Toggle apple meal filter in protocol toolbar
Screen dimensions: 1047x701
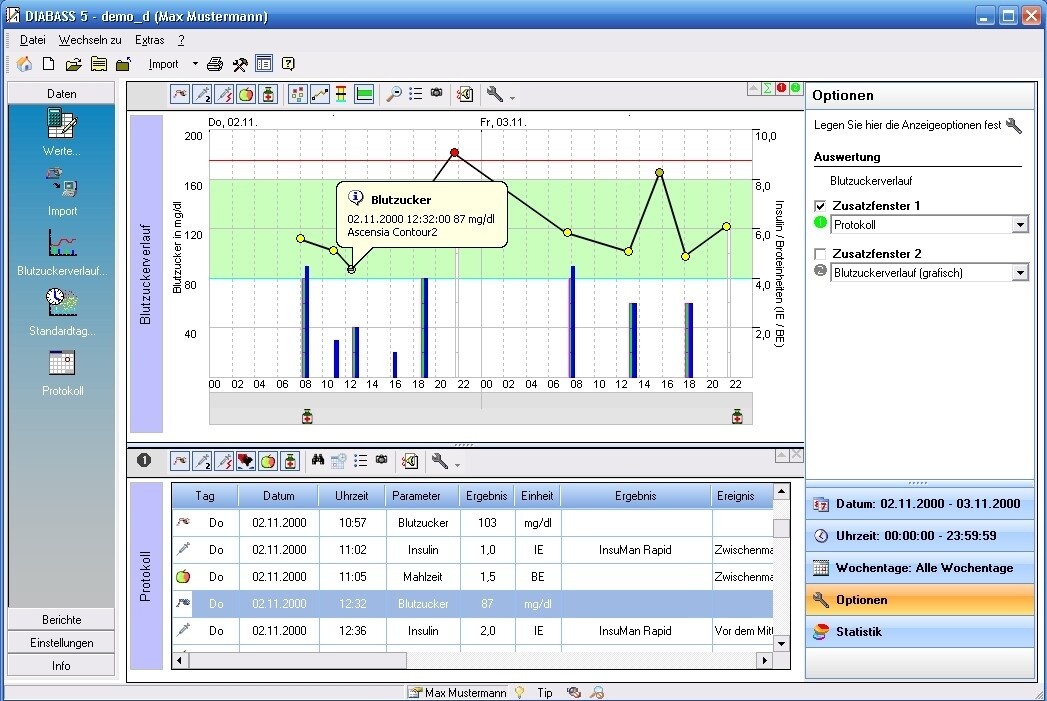click(x=268, y=461)
